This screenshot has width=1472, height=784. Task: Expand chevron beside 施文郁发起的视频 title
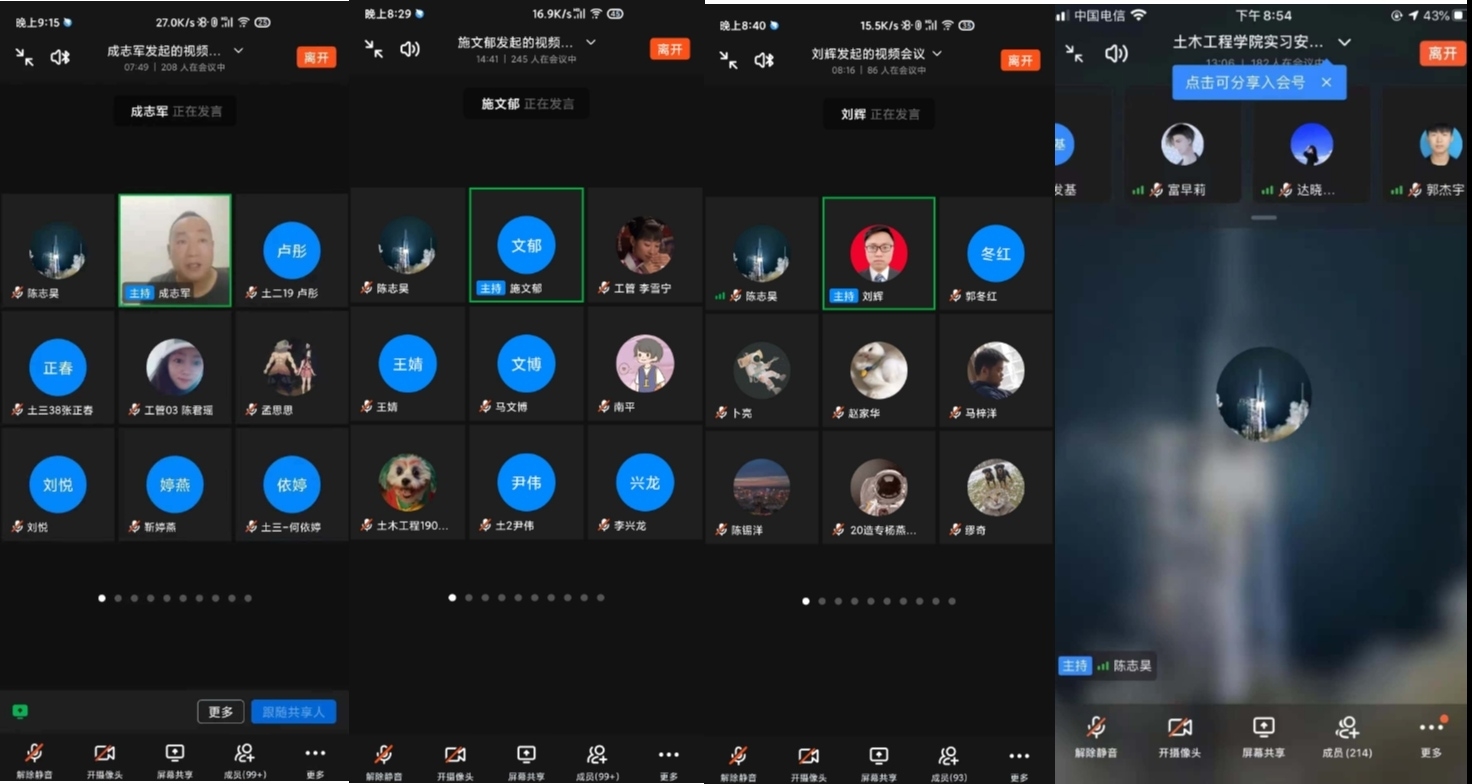coord(591,42)
